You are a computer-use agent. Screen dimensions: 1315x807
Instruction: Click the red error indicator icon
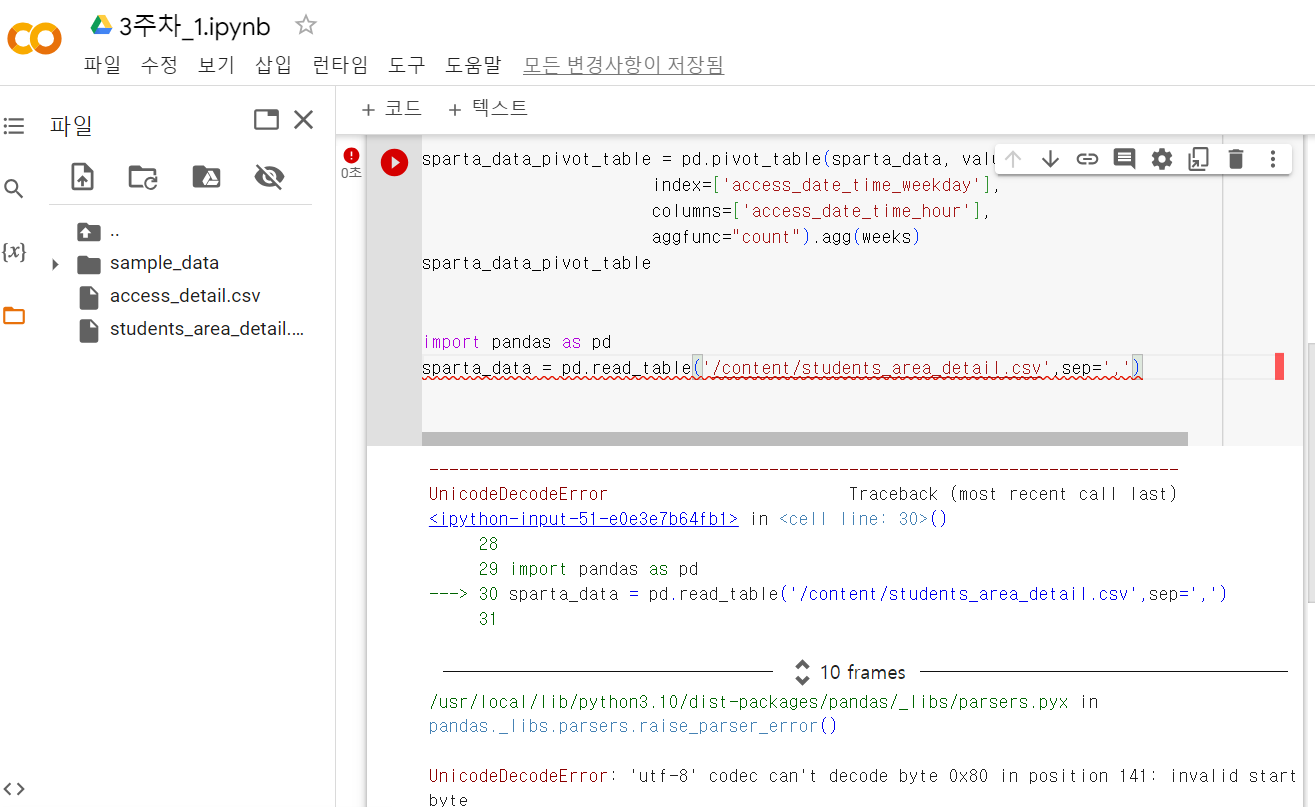[351, 155]
